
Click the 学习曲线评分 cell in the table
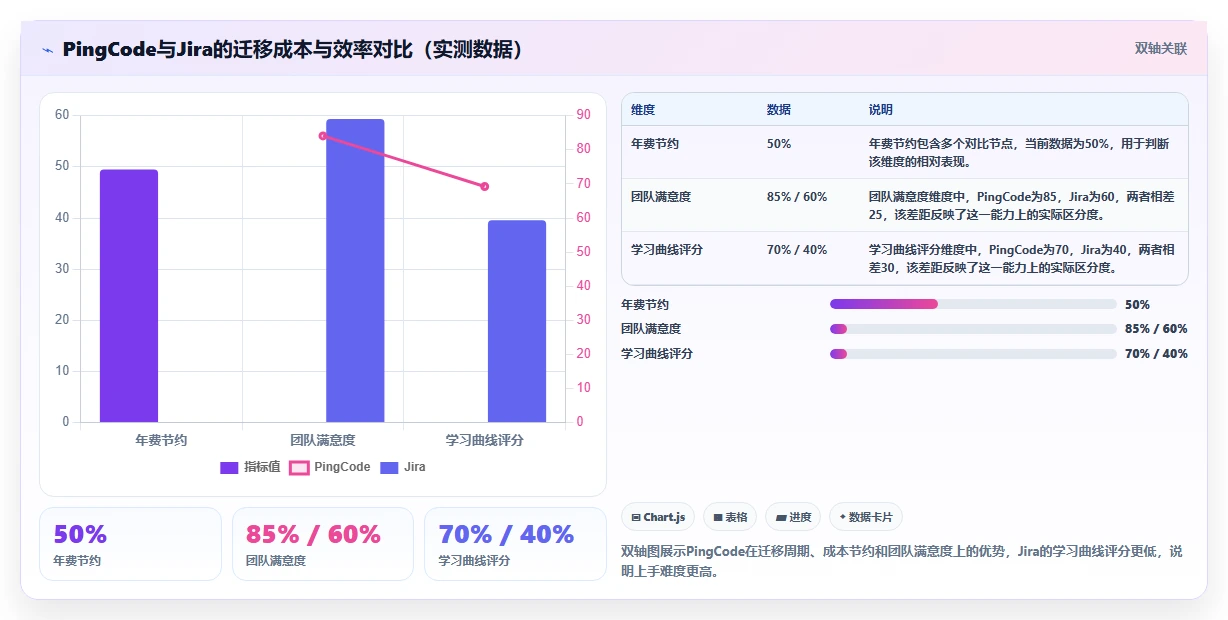tap(667, 250)
